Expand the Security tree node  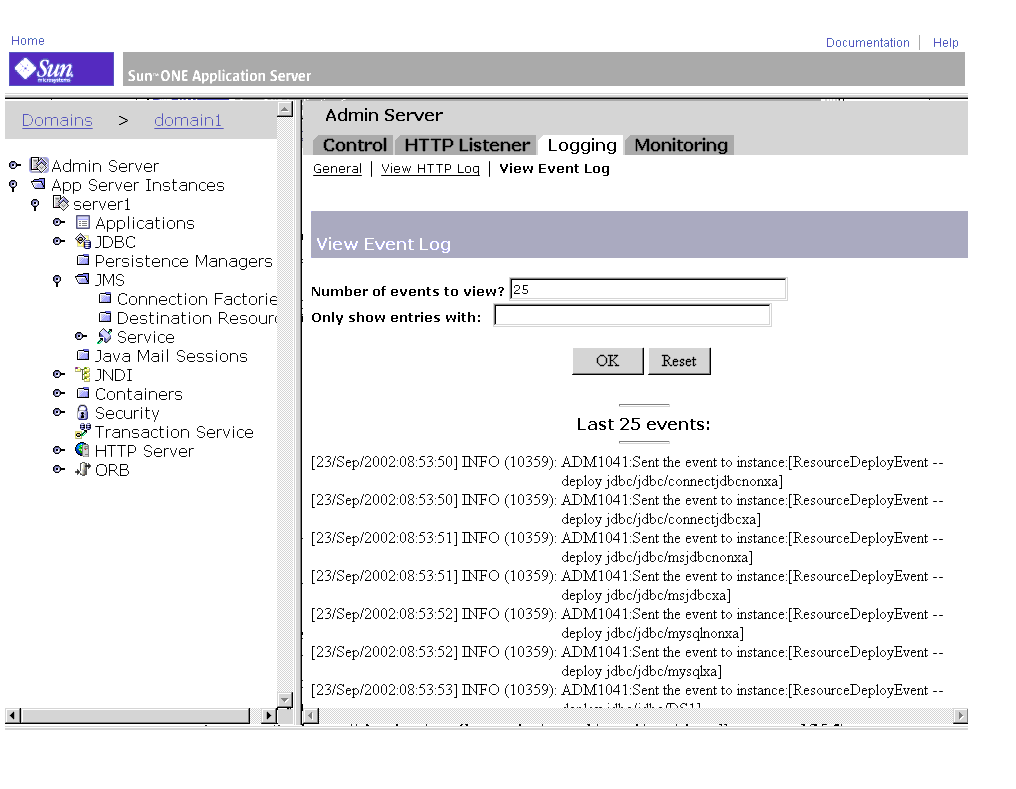[59, 412]
